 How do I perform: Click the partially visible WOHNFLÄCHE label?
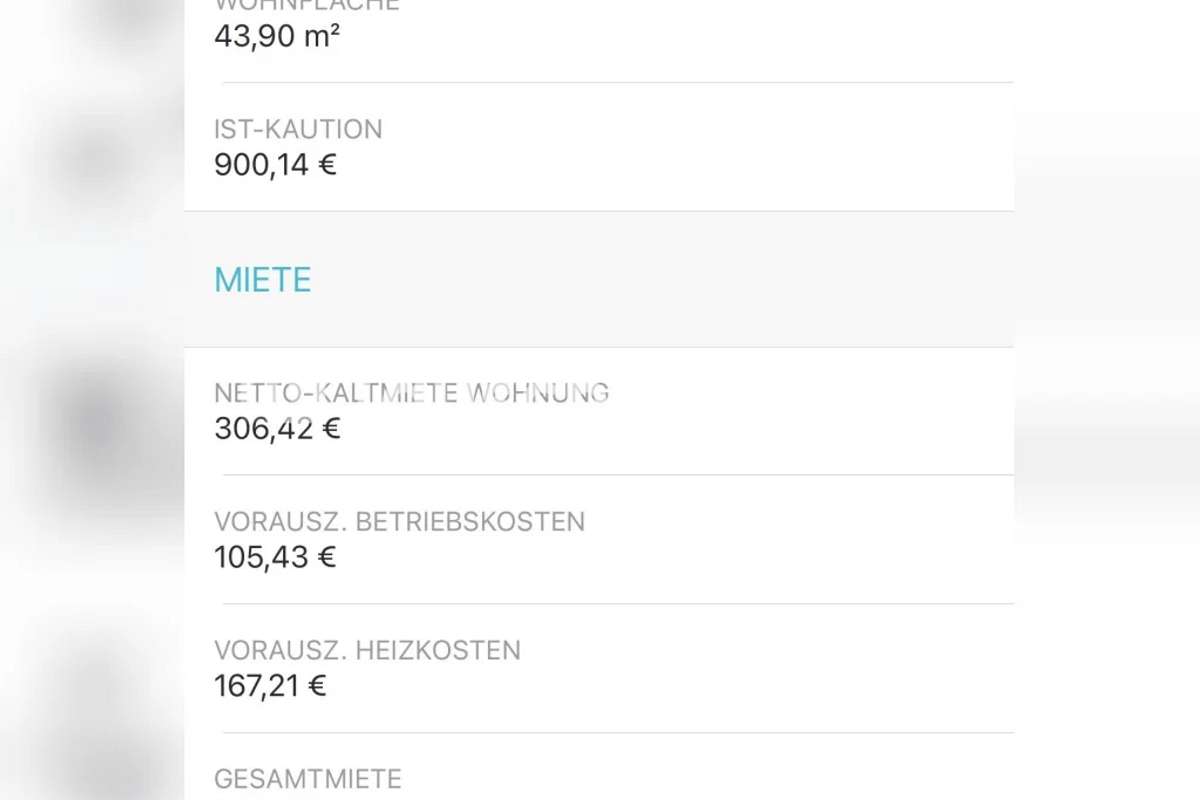pos(307,5)
